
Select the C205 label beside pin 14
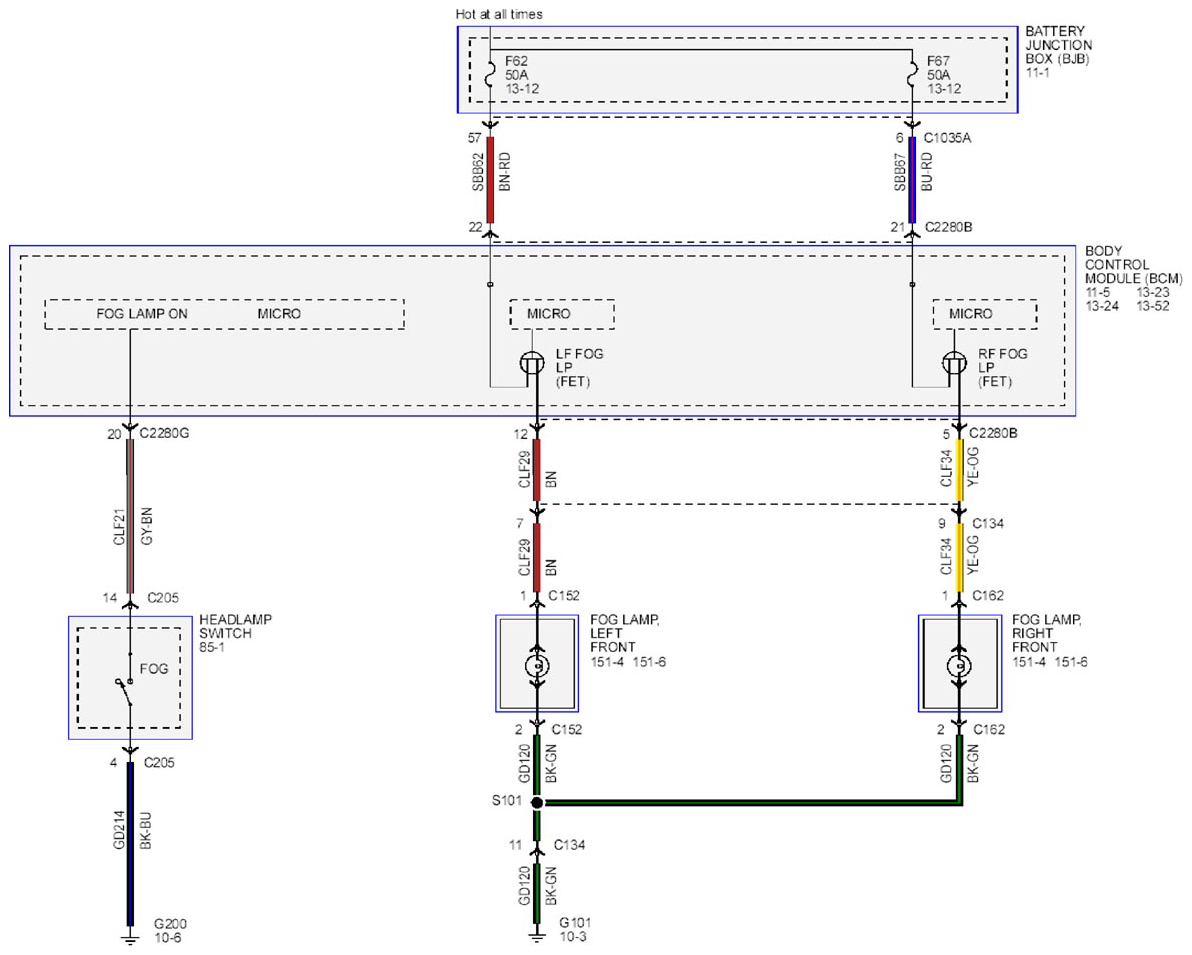point(163,598)
